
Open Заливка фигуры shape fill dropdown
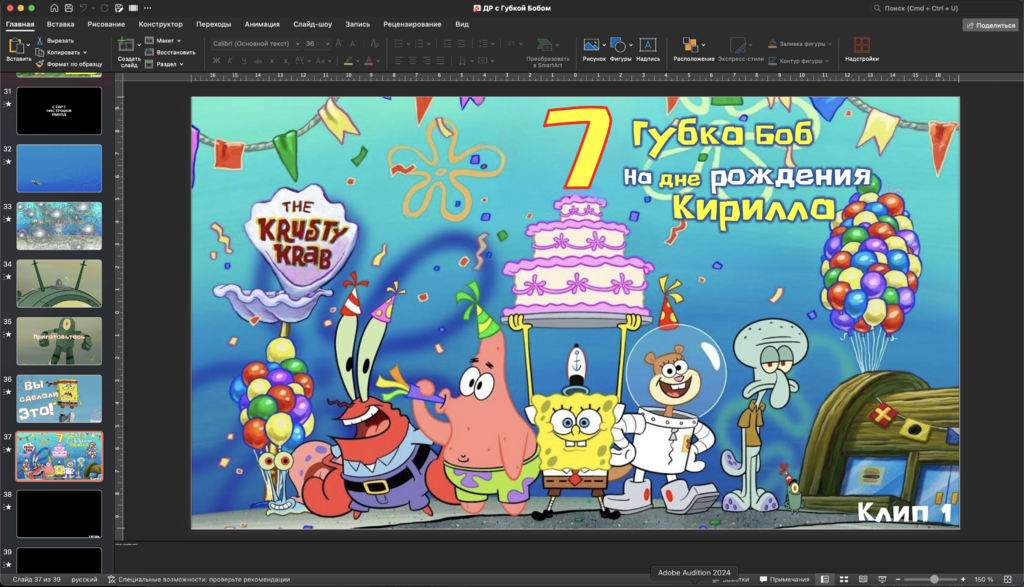click(x=799, y=44)
